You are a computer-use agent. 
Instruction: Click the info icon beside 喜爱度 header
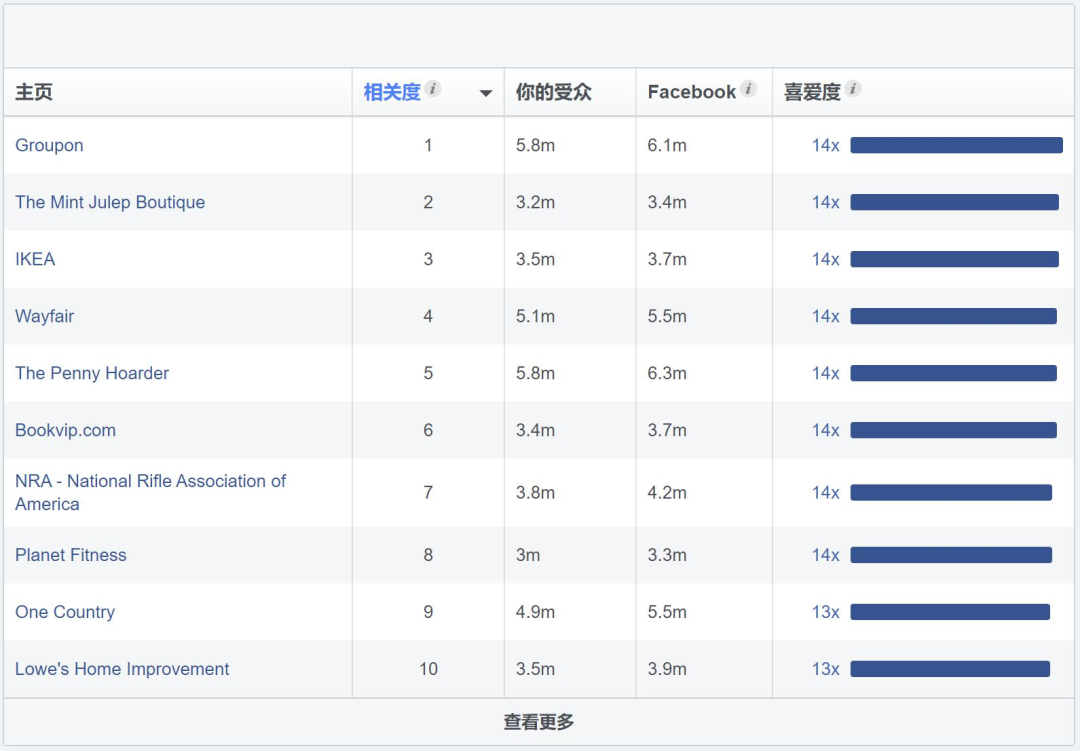click(852, 89)
